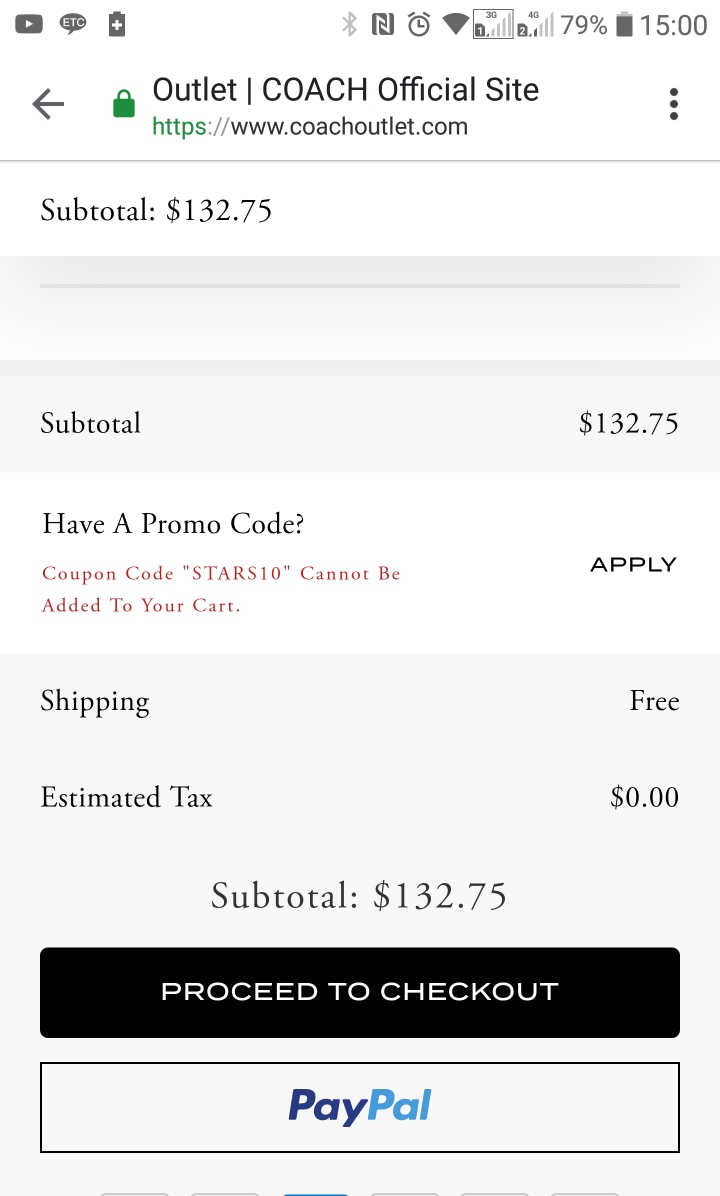Image resolution: width=720 pixels, height=1196 pixels.
Task: Tap the Bluetooth status icon
Action: point(349,24)
